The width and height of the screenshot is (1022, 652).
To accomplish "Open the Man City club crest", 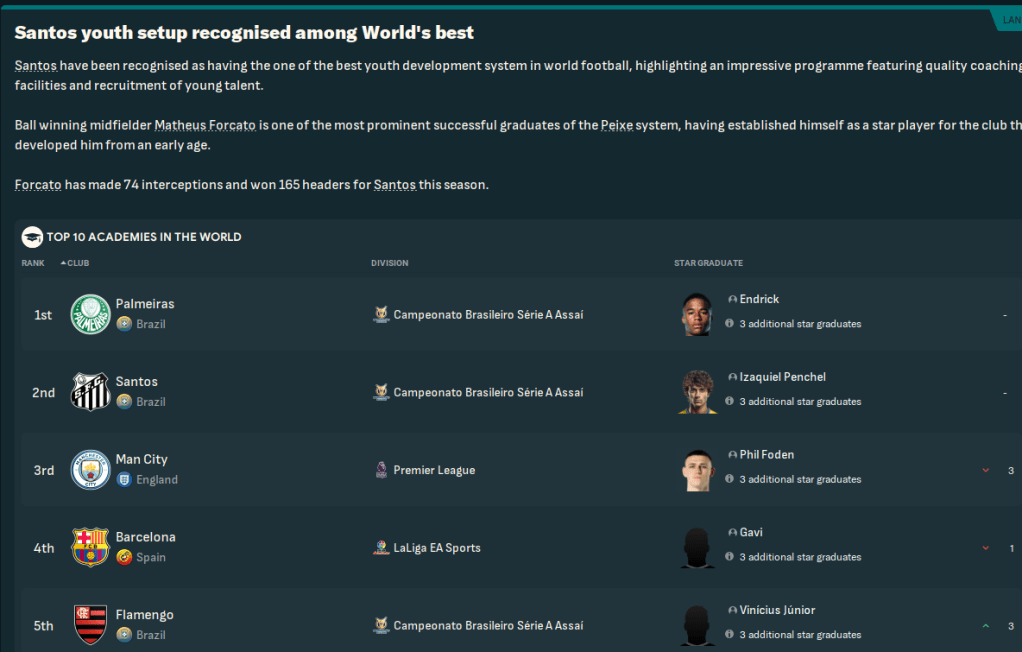I will 90,470.
